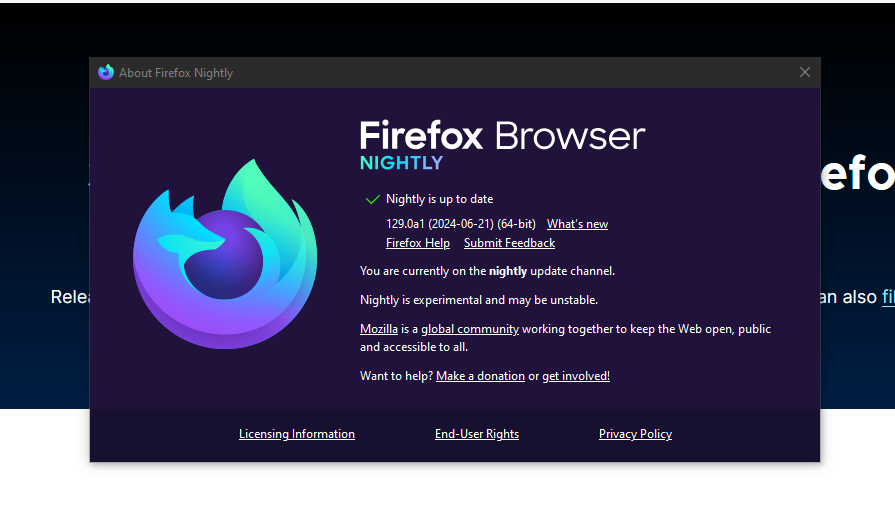Click the Make a donation link
The width and height of the screenshot is (895, 515).
point(480,376)
